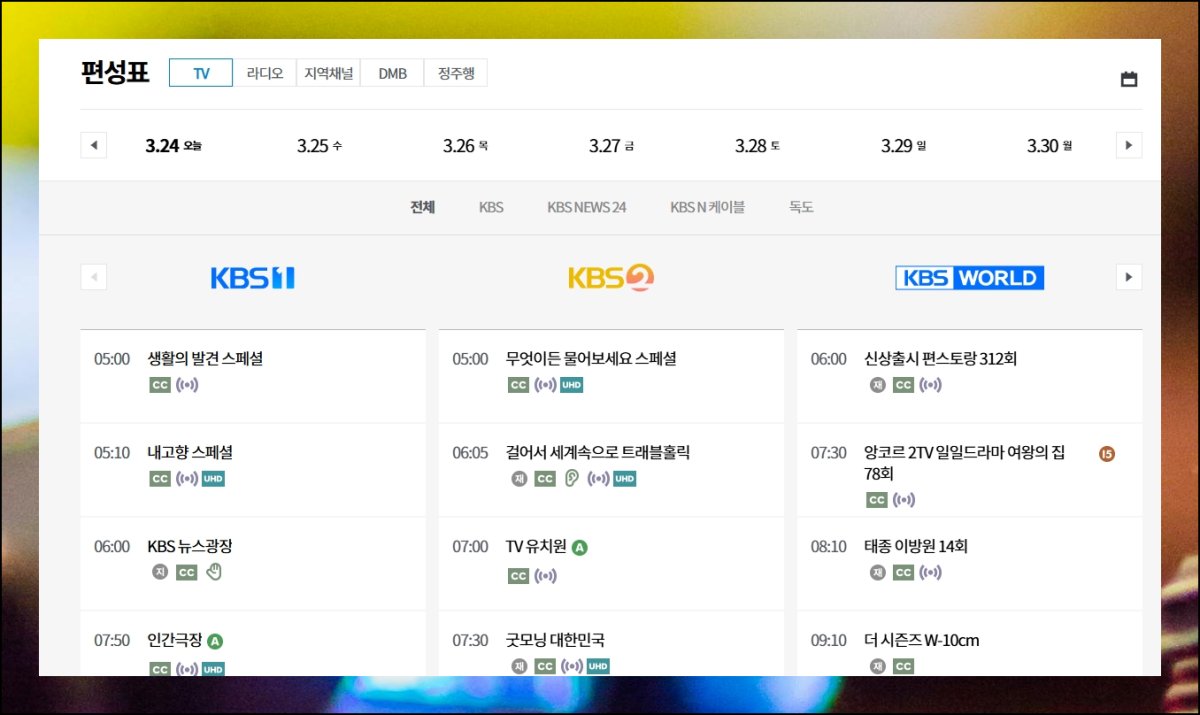Select date 3.29 일
Image resolution: width=1200 pixels, height=715 pixels.
(x=903, y=146)
